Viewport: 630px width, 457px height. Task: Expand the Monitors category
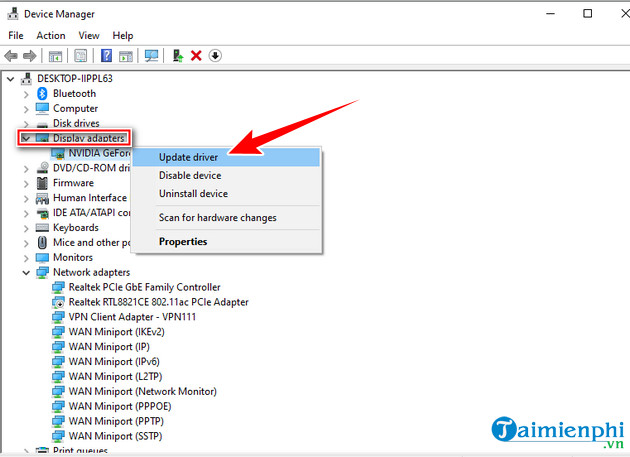point(26,258)
